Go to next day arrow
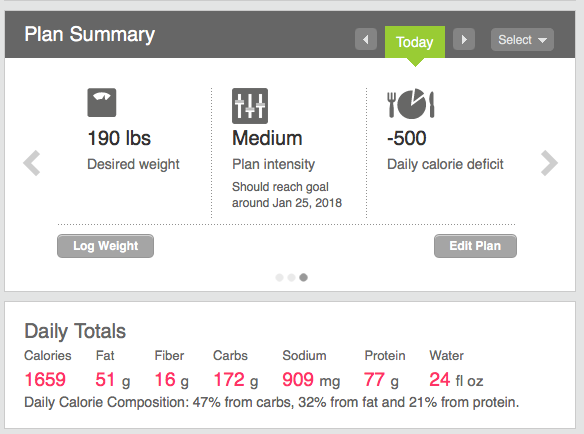Screen dimensions: 584x434 coord(464,39)
